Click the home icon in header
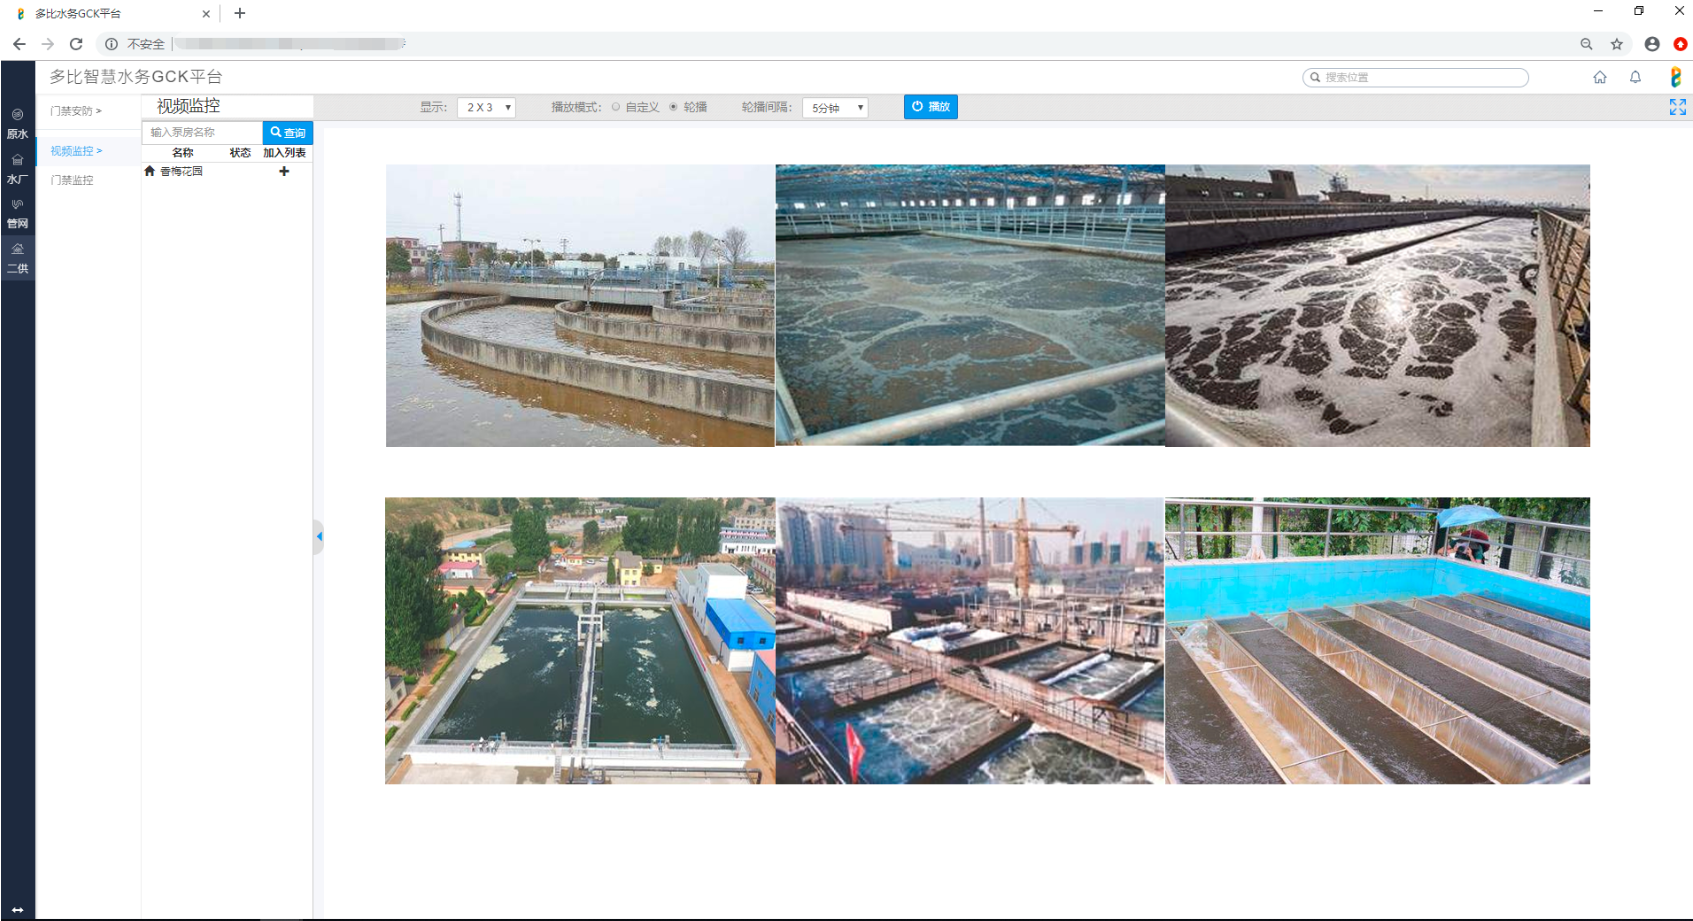Screen dimensions: 1693x921 pos(1600,77)
